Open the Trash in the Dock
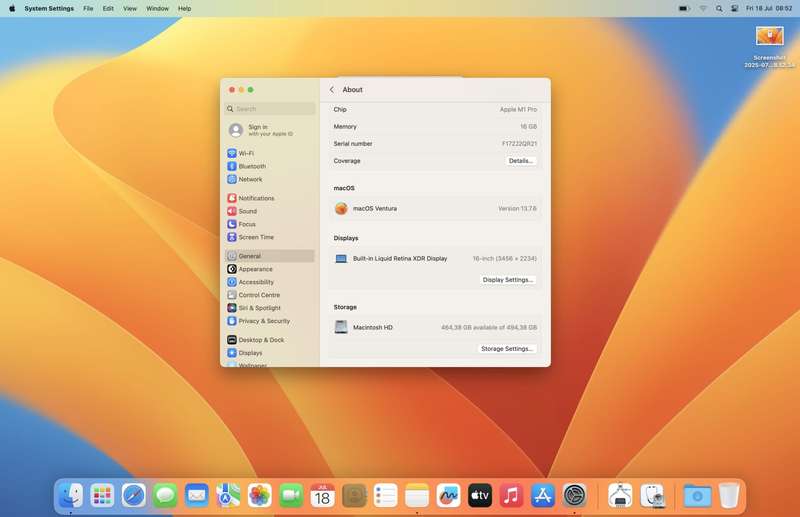The width and height of the screenshot is (800, 517). pos(729,495)
